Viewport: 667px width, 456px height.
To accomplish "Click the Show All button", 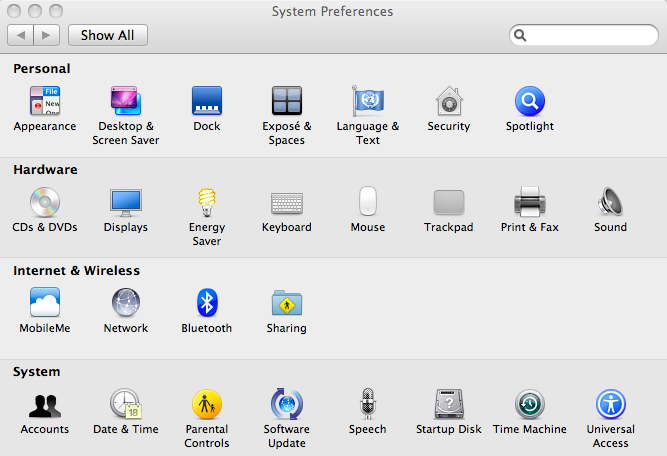I will [x=108, y=35].
